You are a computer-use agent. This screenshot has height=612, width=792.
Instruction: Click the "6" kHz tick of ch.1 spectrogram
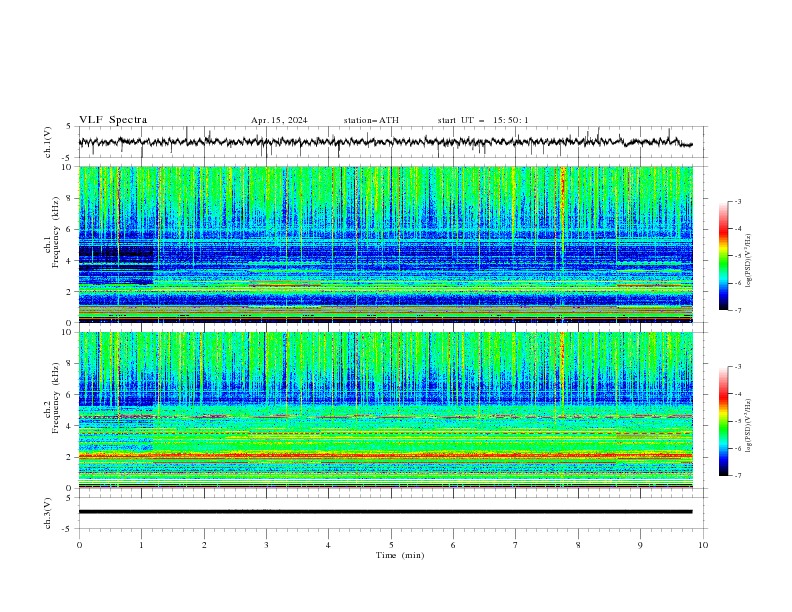(71, 229)
